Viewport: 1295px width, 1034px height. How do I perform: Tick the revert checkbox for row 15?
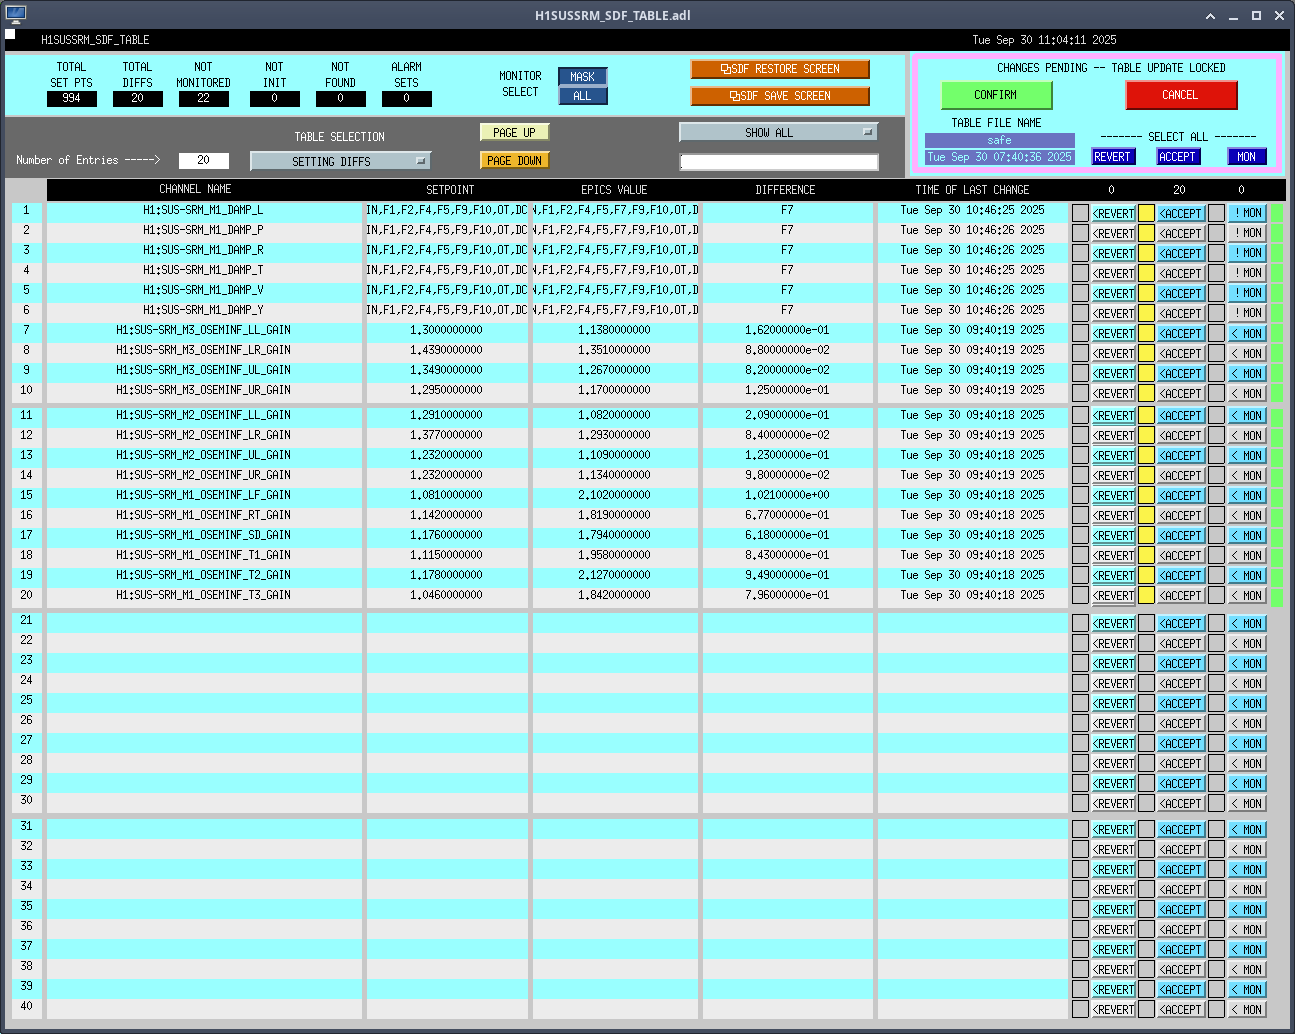tap(1080, 495)
